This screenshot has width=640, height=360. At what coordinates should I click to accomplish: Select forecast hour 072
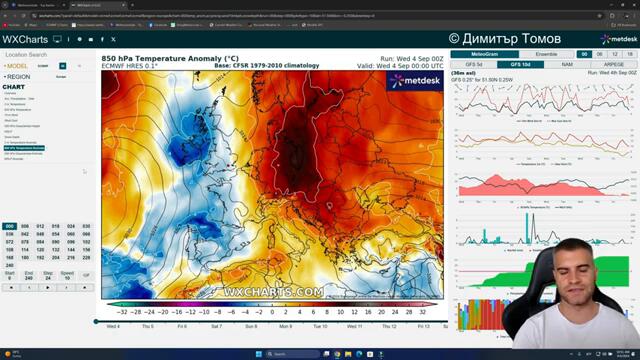[9, 242]
